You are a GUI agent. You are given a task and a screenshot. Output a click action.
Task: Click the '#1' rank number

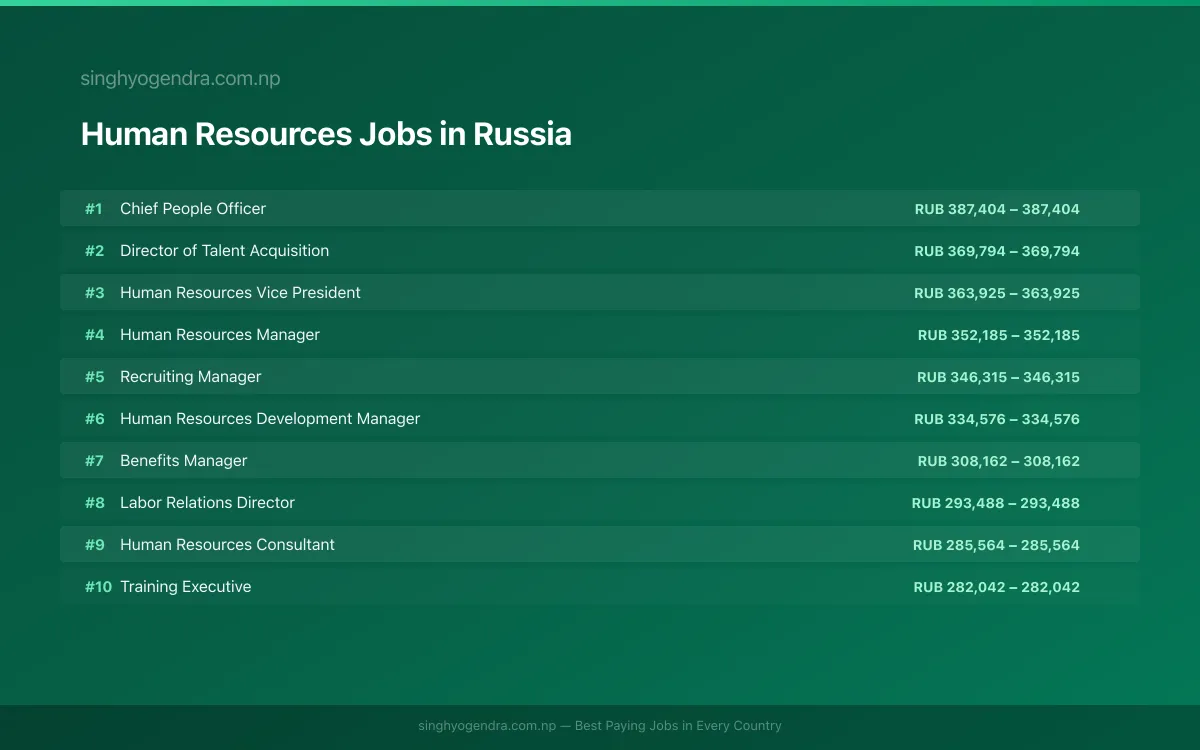(x=94, y=209)
